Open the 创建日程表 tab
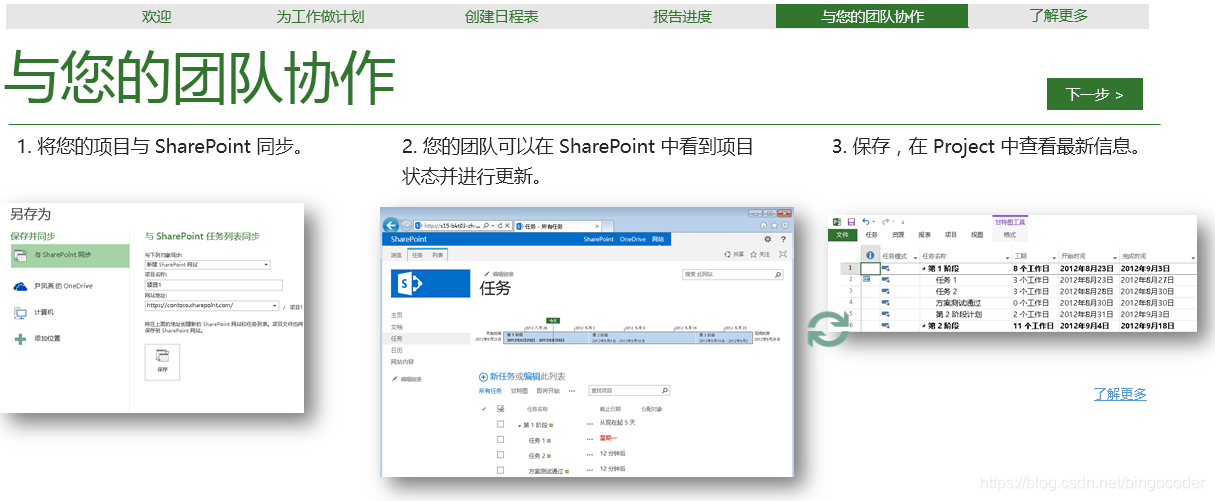Viewport: 1215px width, 501px height. [x=502, y=16]
